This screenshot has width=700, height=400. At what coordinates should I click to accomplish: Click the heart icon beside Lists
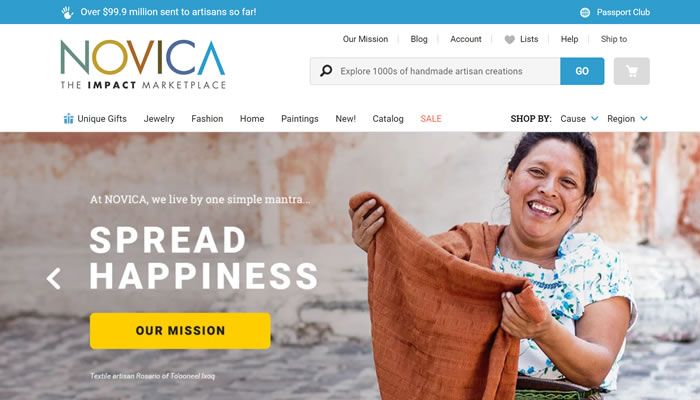coord(509,39)
